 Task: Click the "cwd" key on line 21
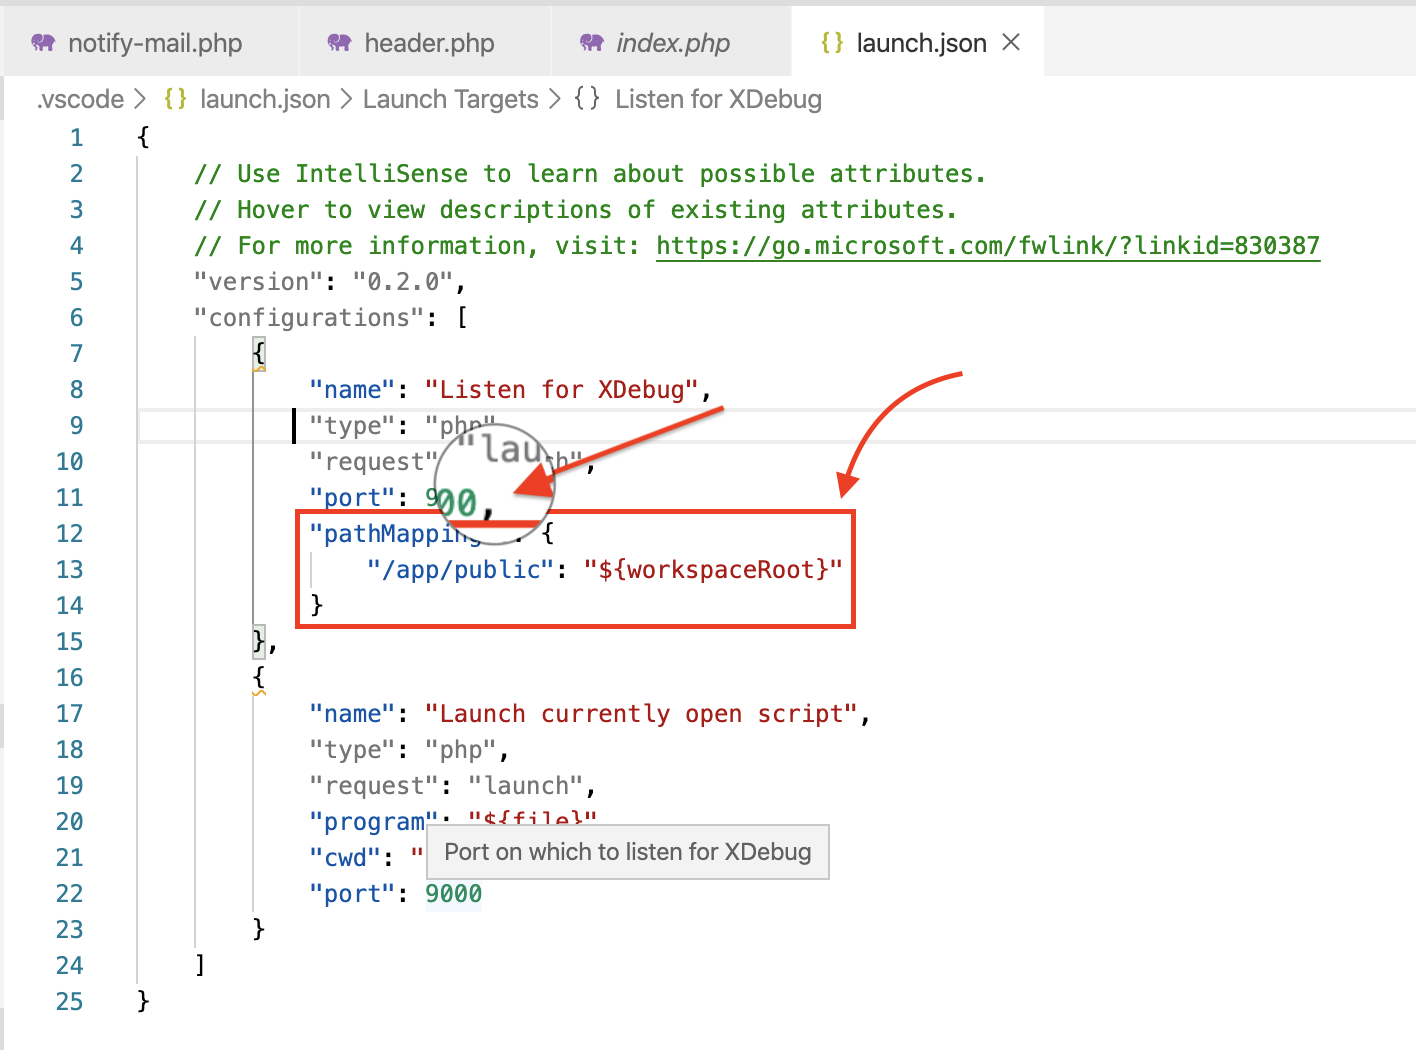[346, 858]
